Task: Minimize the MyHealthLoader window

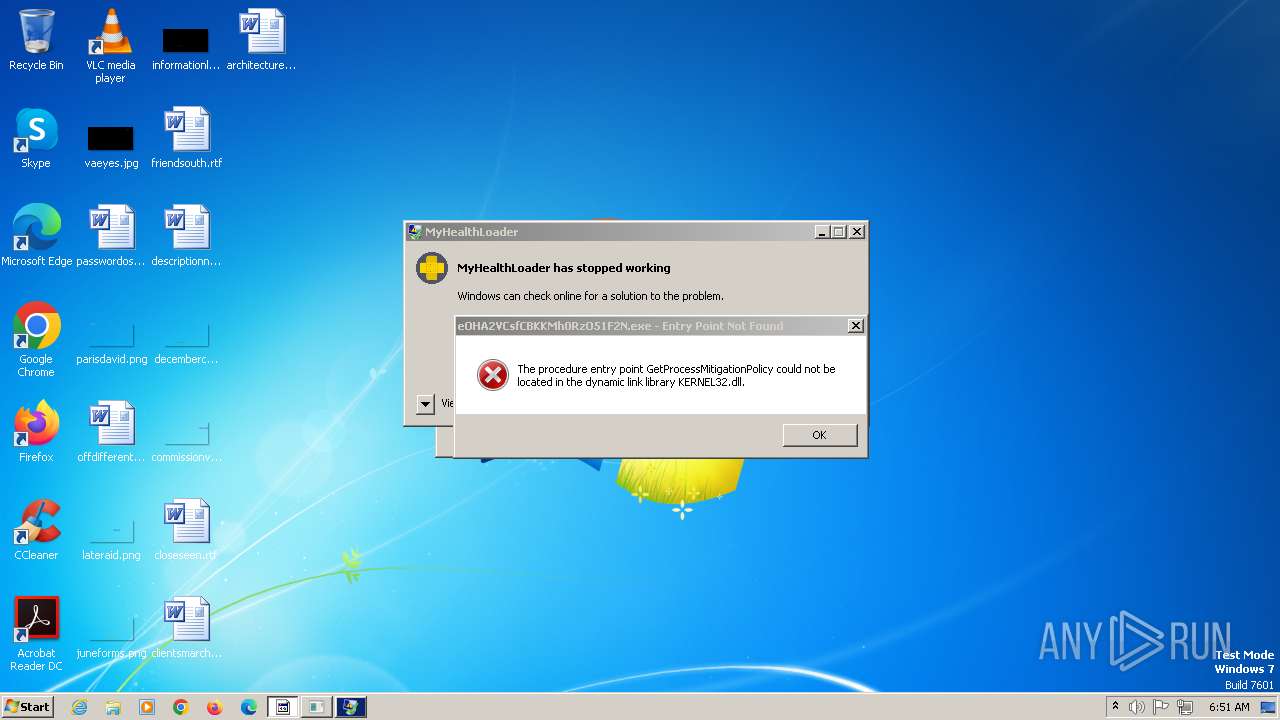Action: pos(822,232)
